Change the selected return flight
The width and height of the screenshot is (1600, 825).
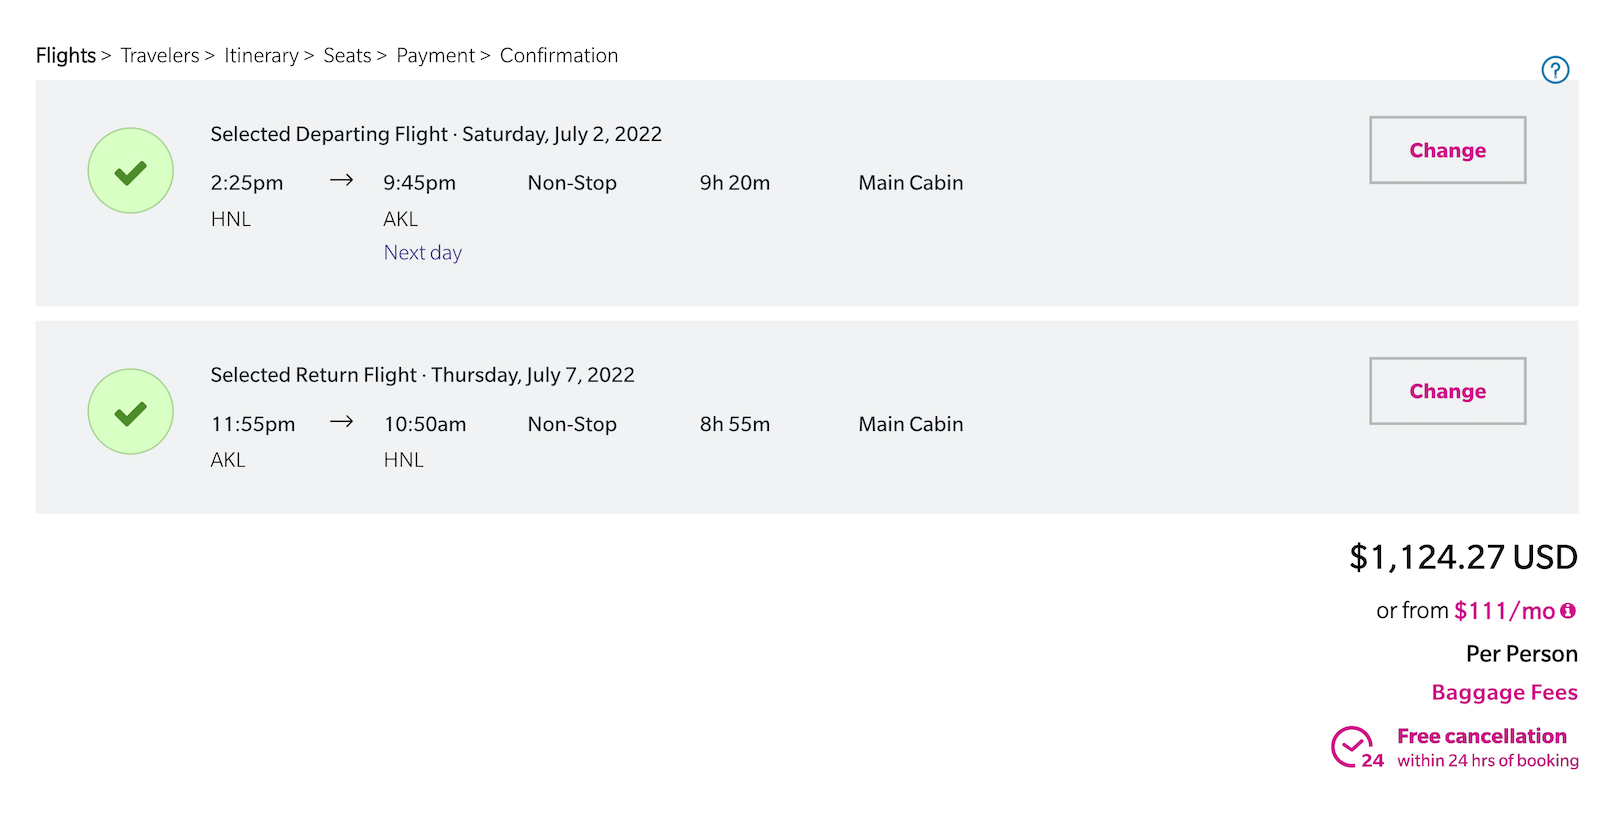(x=1447, y=391)
